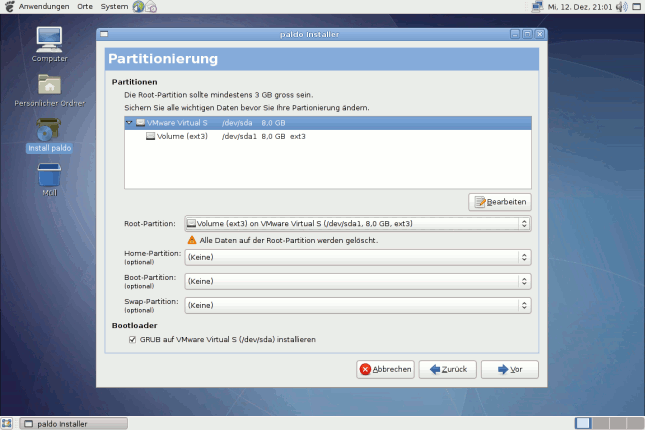This screenshot has height=430, width=645.
Task: Click the Abbrechen button
Action: [x=385, y=370]
